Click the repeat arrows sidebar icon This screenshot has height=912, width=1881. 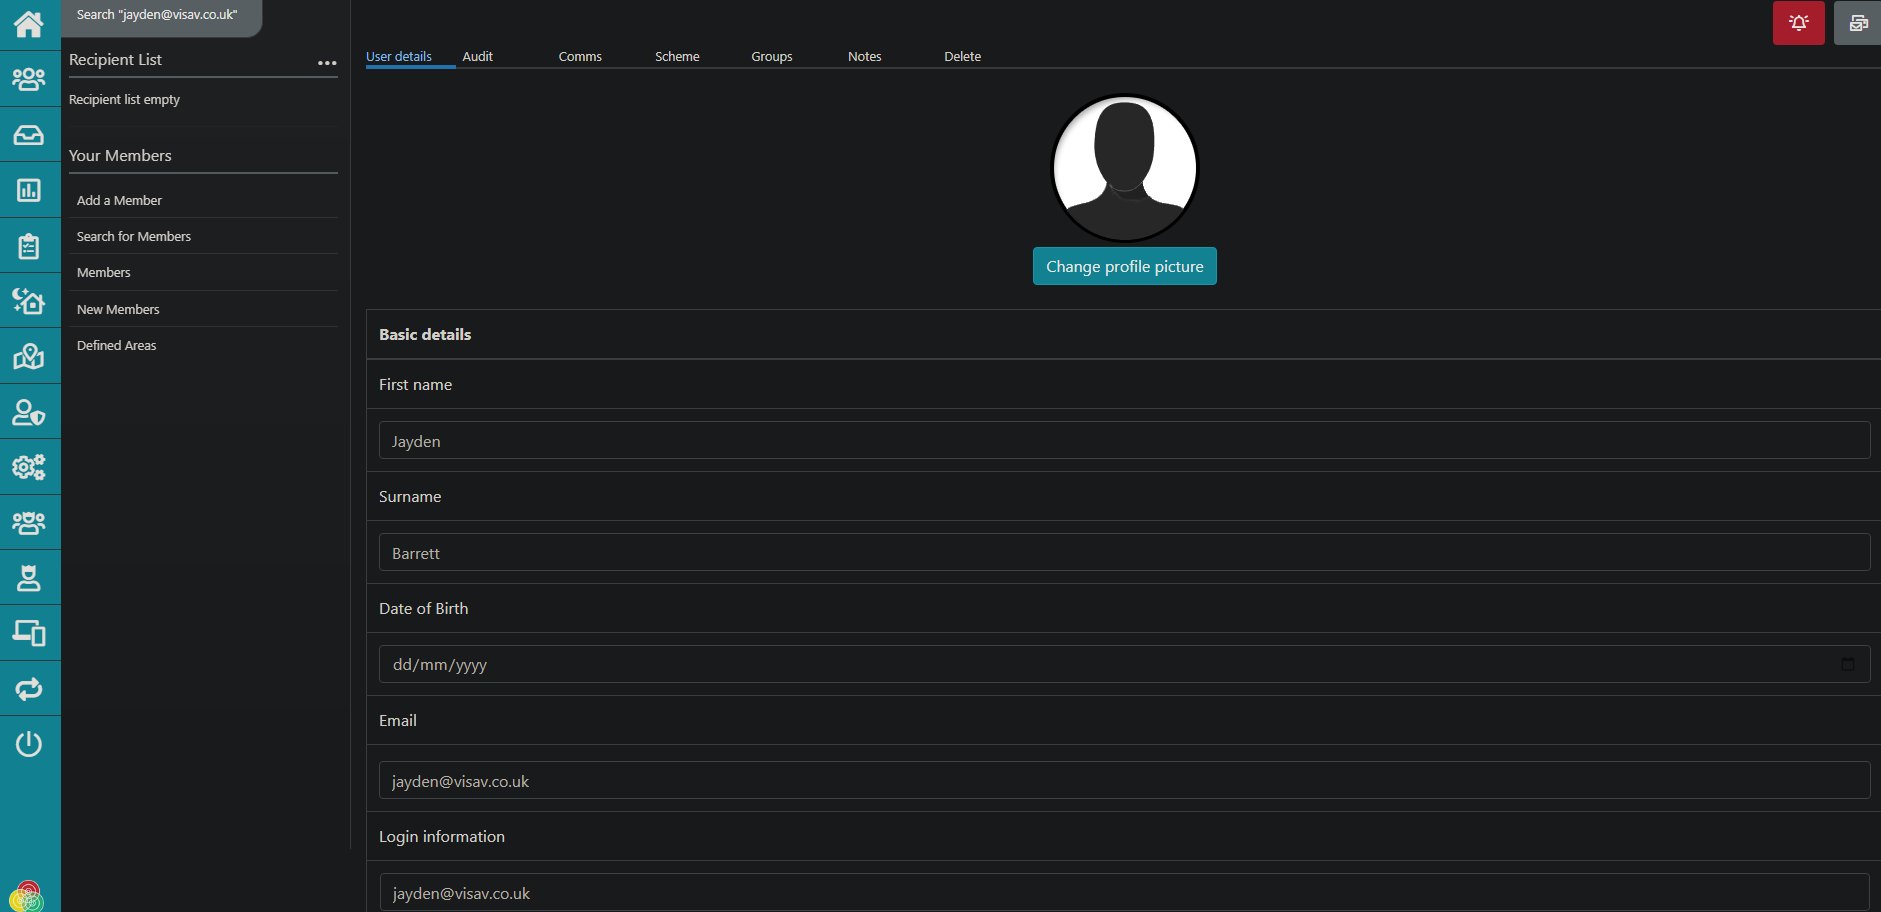[x=29, y=689]
